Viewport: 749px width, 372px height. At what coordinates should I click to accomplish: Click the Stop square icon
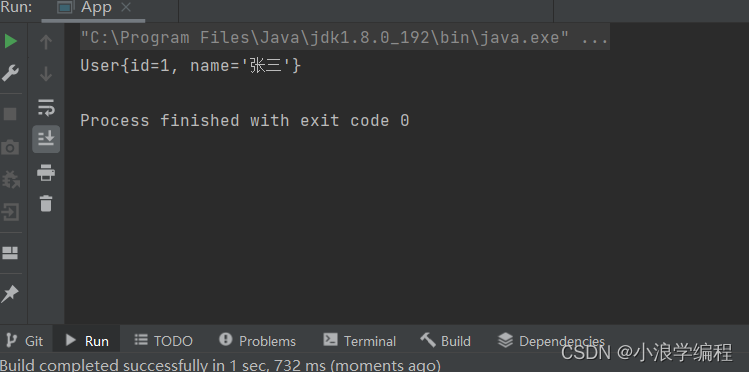click(10, 114)
